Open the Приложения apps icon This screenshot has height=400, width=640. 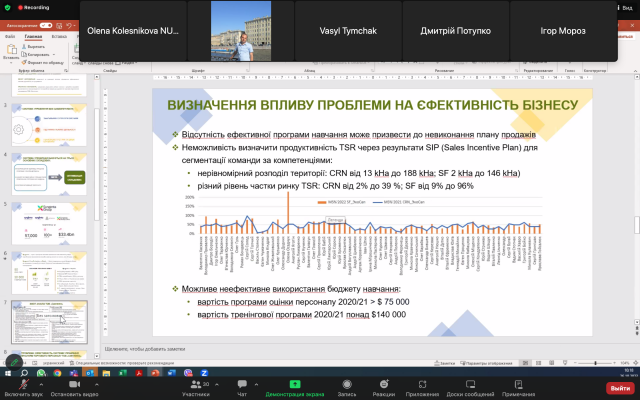click(422, 385)
